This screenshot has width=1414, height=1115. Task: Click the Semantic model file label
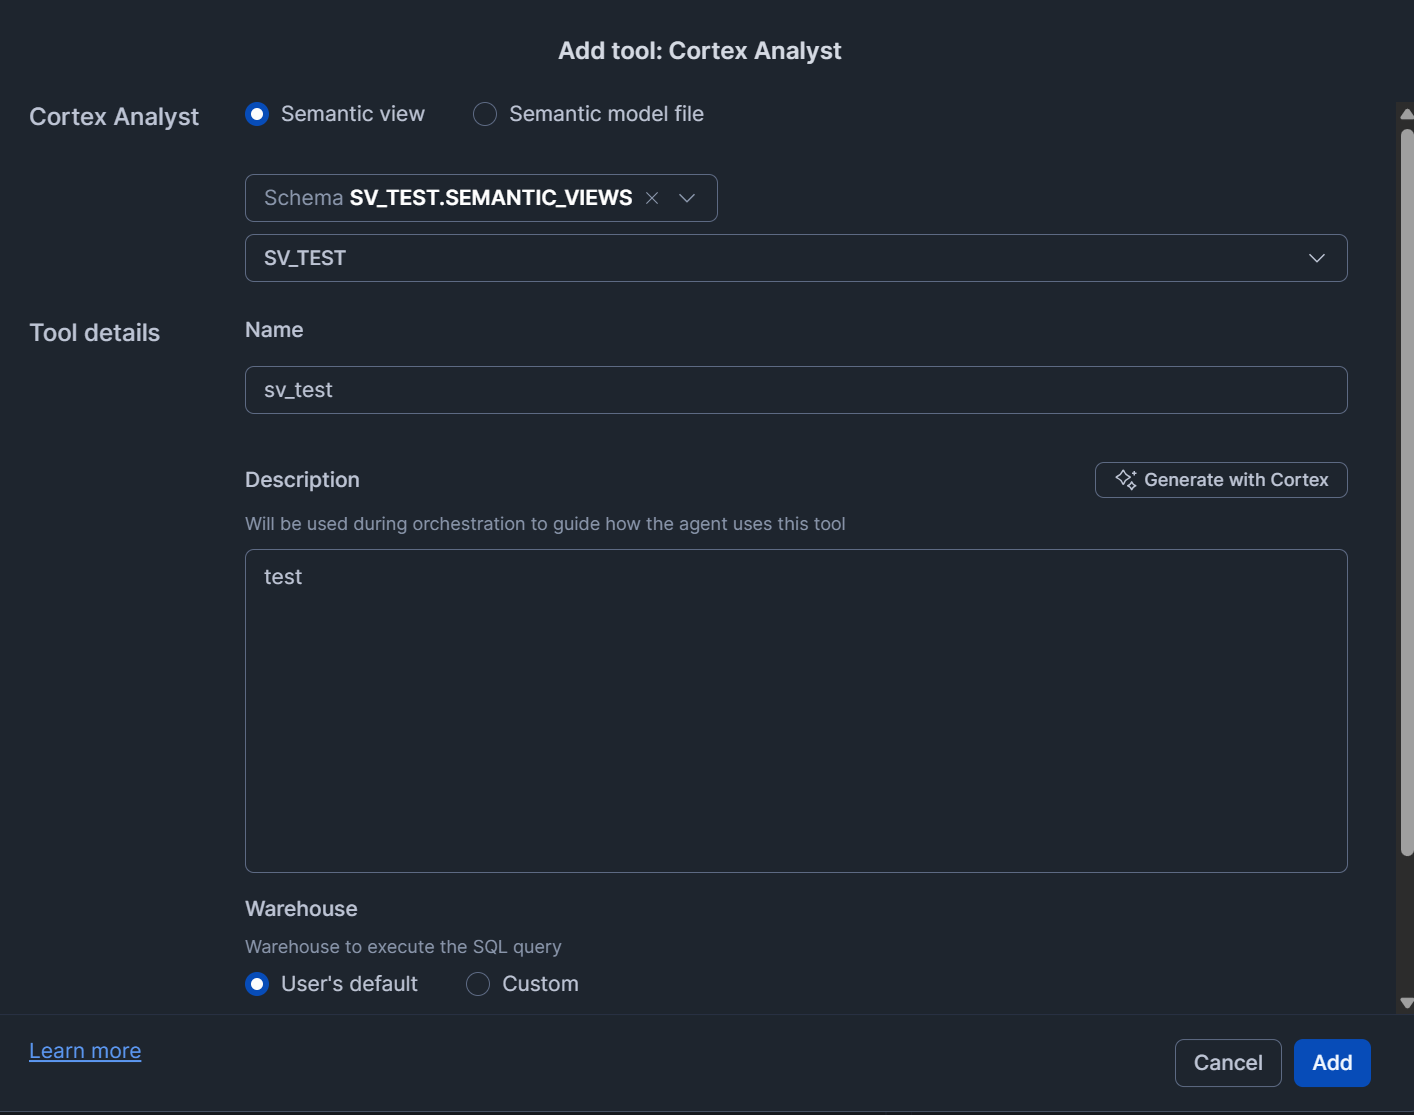[x=606, y=114]
